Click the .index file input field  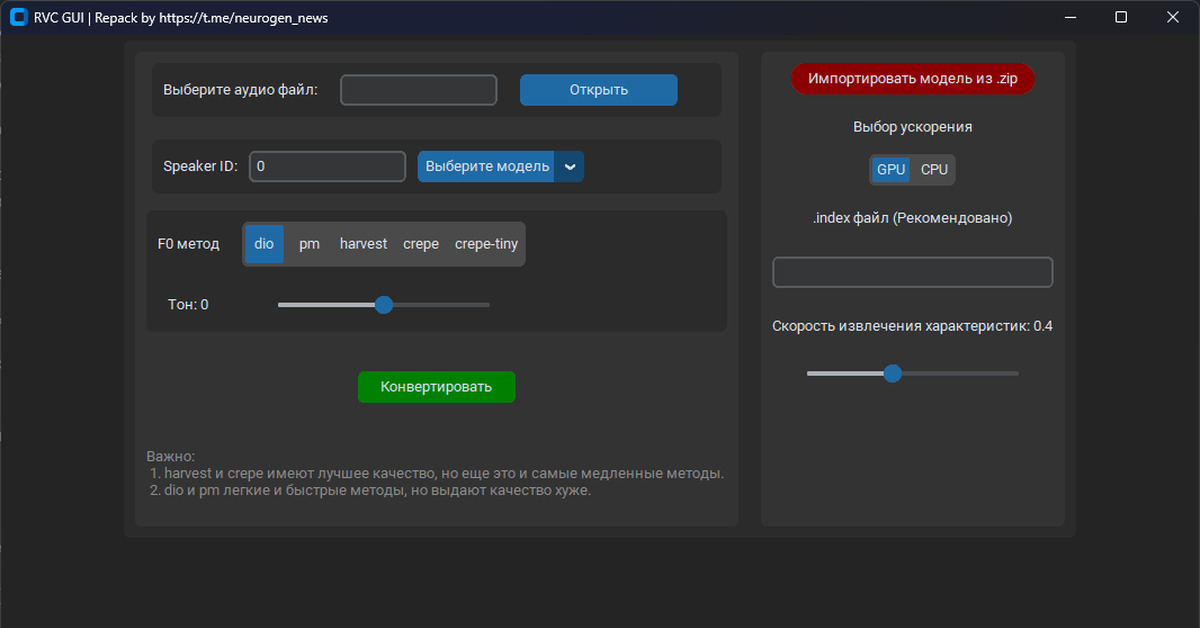tap(912, 272)
